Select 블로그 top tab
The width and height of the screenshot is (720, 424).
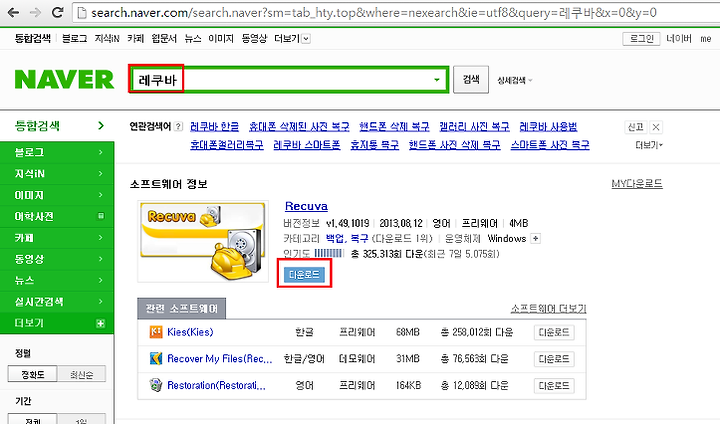tap(74, 39)
